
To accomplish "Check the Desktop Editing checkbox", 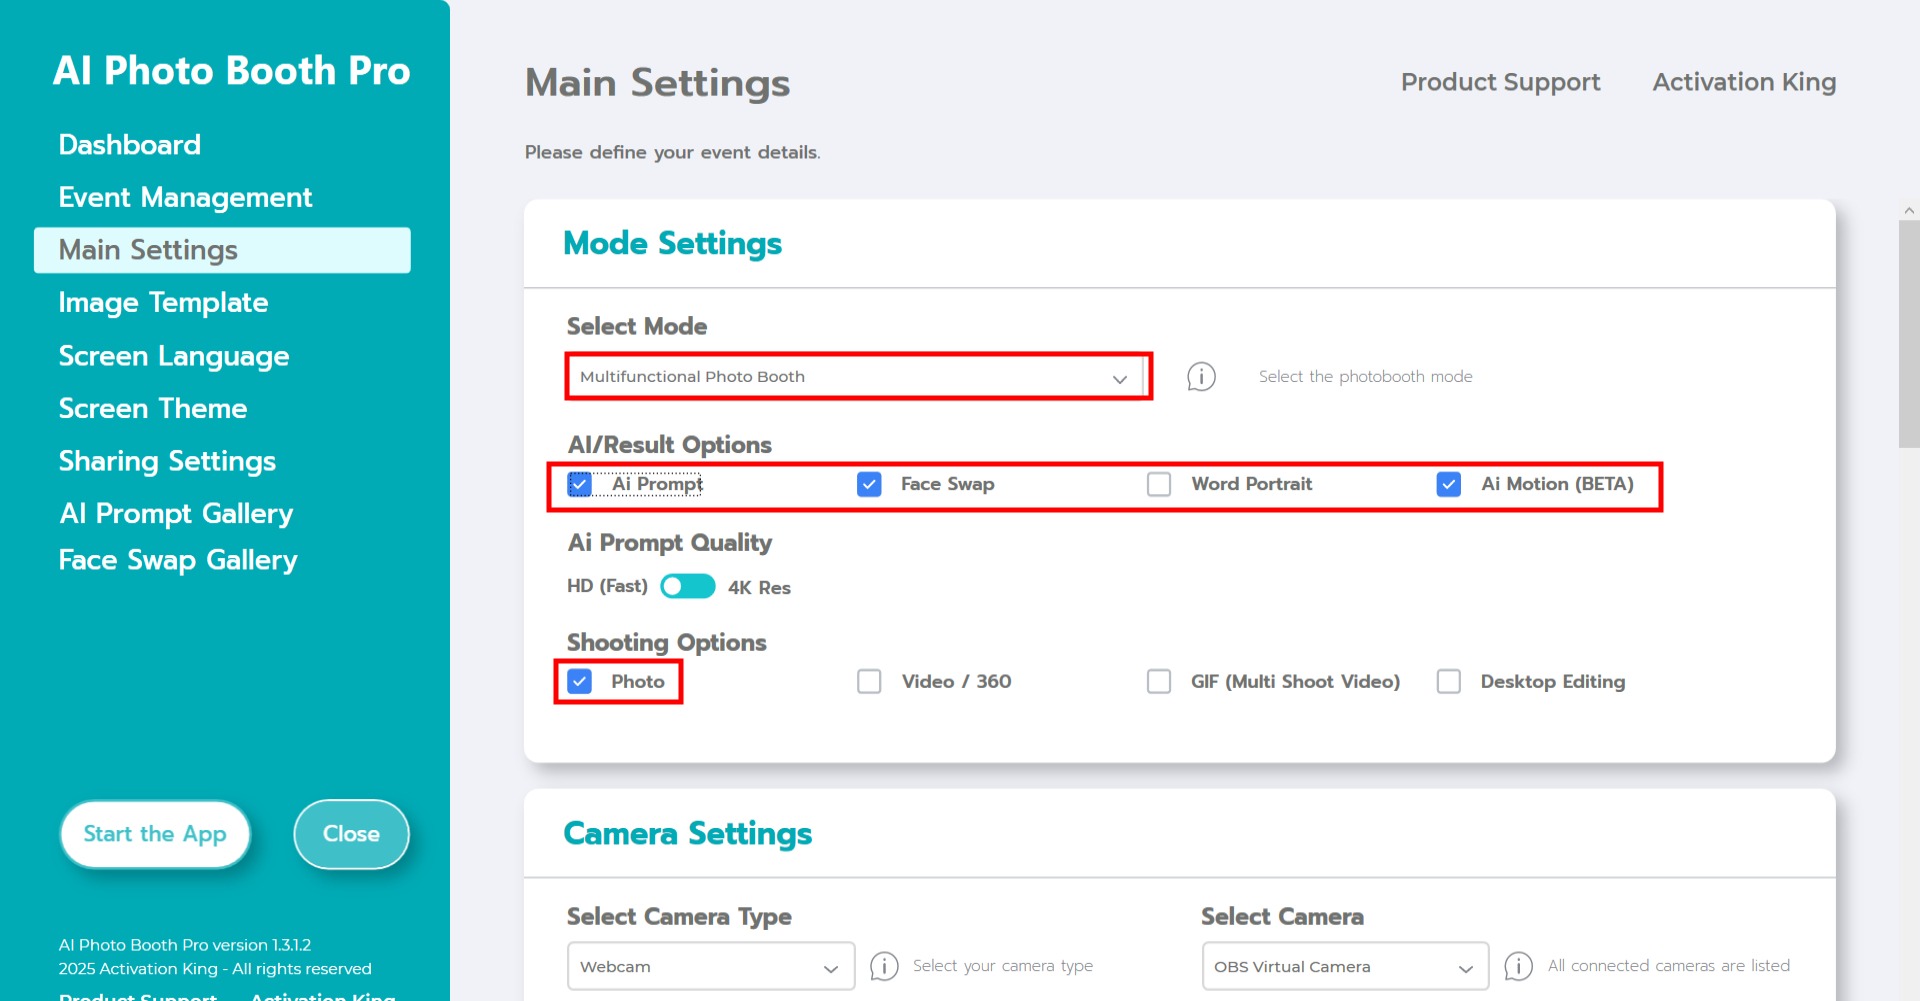I will [1449, 682].
